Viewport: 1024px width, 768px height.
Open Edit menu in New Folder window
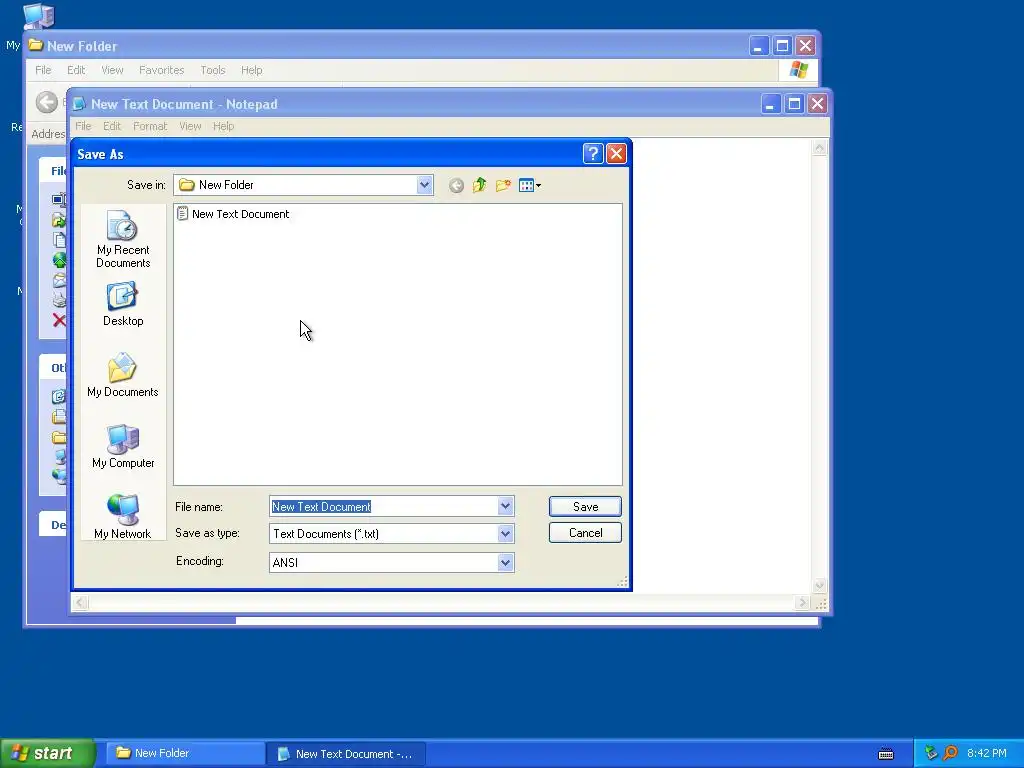coord(76,70)
